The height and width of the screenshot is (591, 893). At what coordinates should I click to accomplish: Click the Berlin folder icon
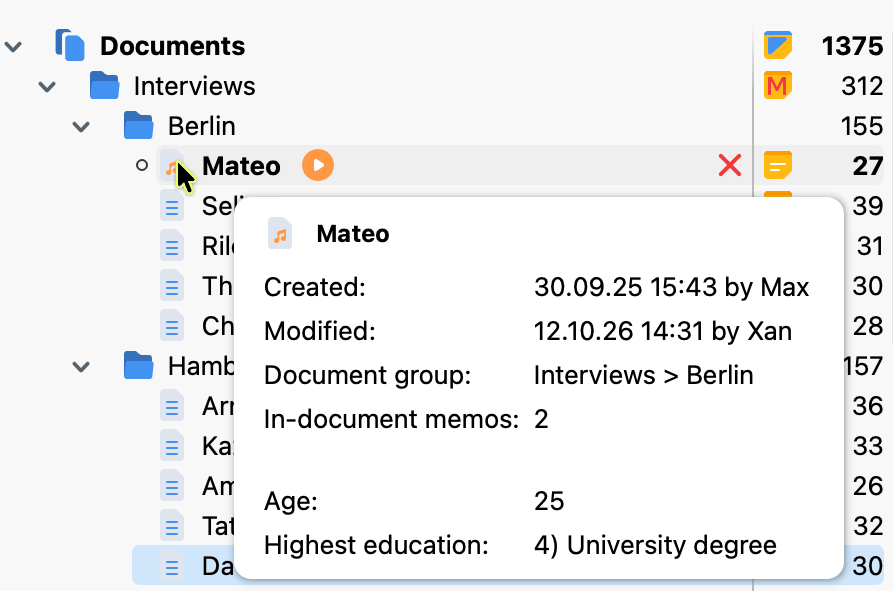[138, 125]
